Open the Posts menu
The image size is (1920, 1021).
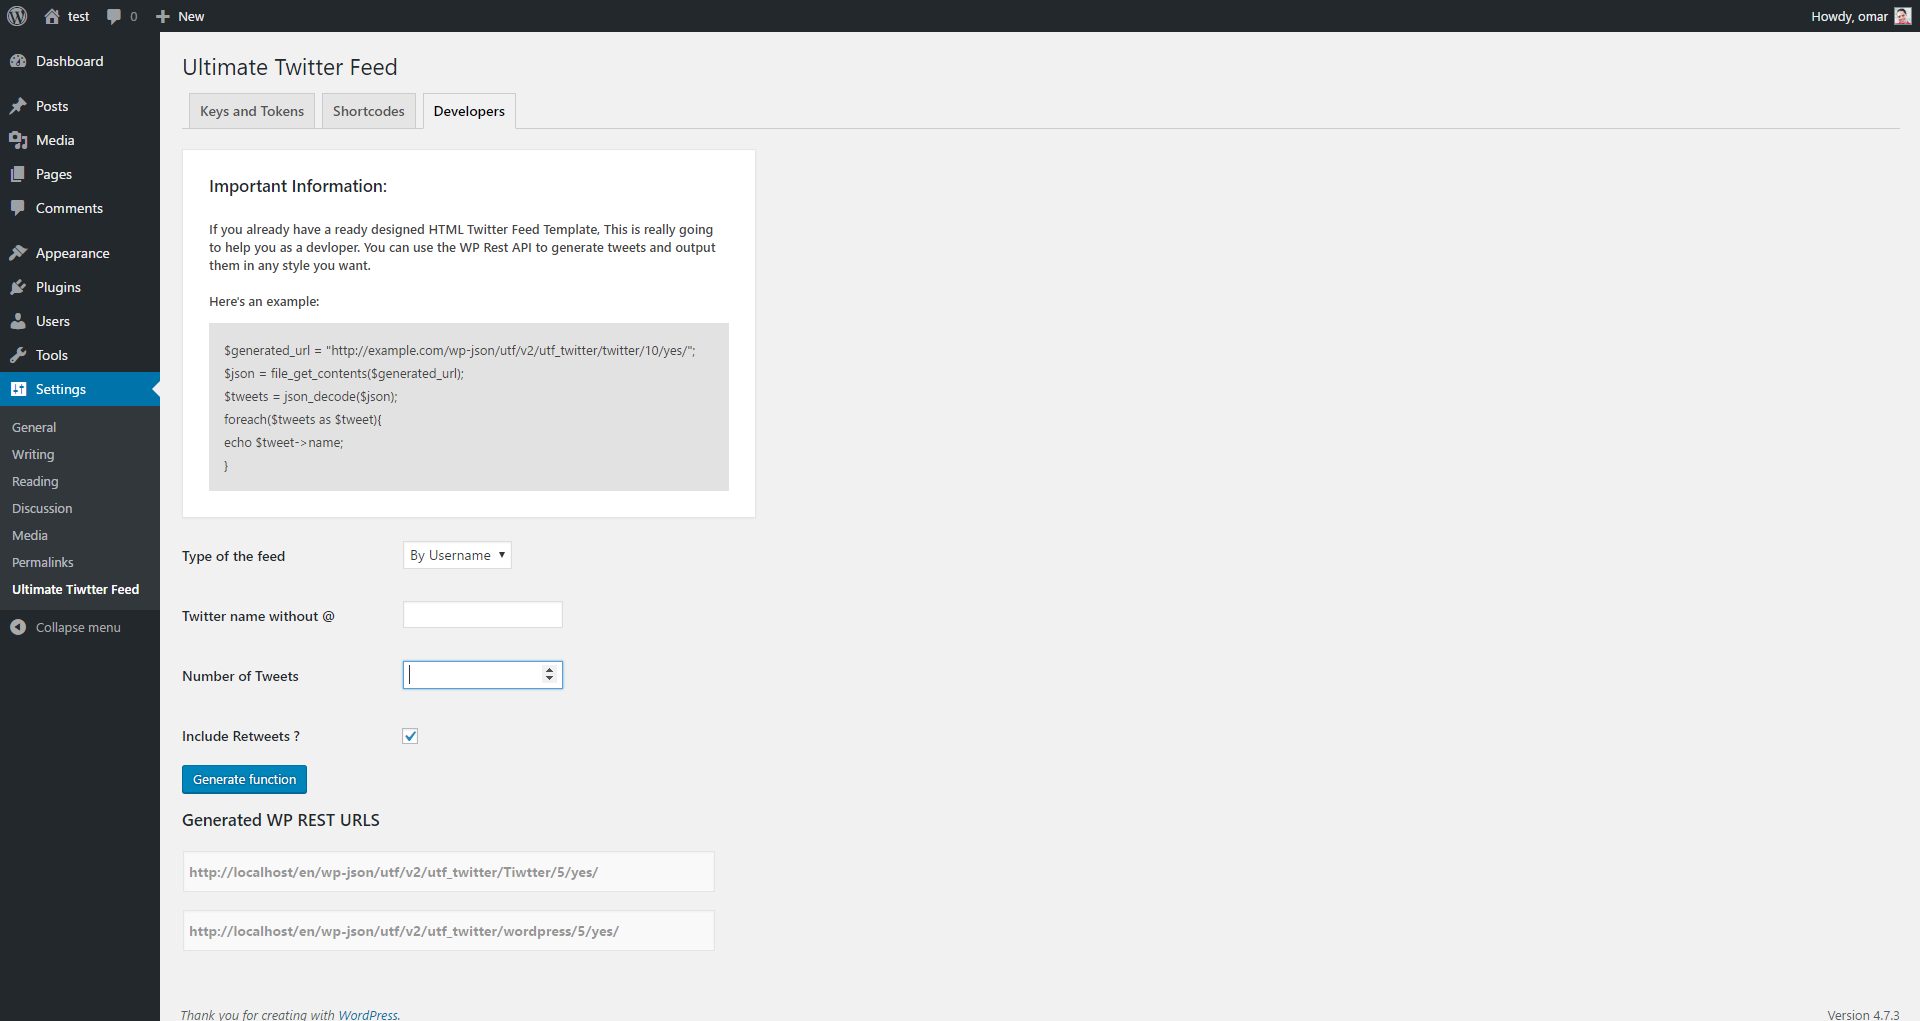(80, 106)
